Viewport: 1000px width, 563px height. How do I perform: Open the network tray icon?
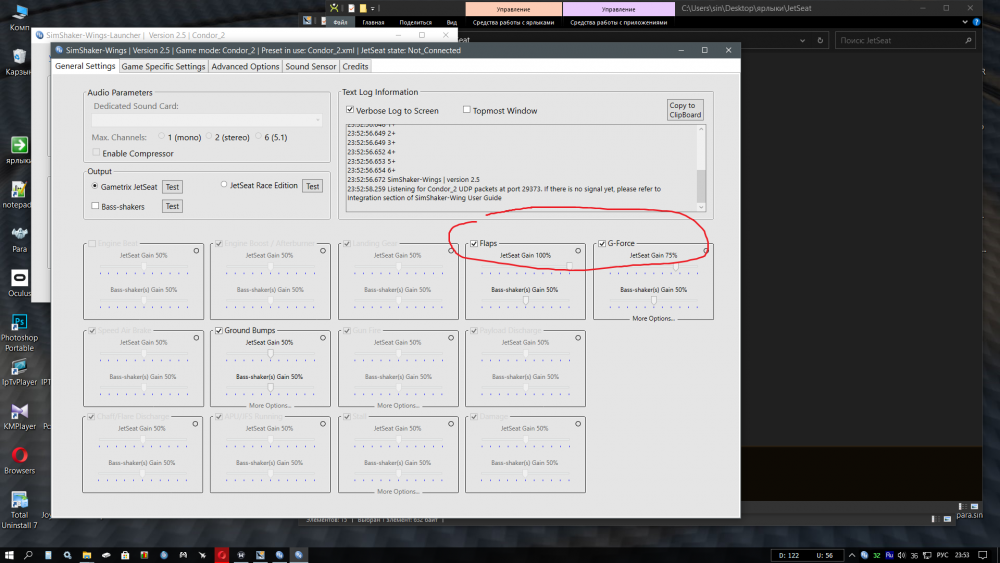point(927,555)
